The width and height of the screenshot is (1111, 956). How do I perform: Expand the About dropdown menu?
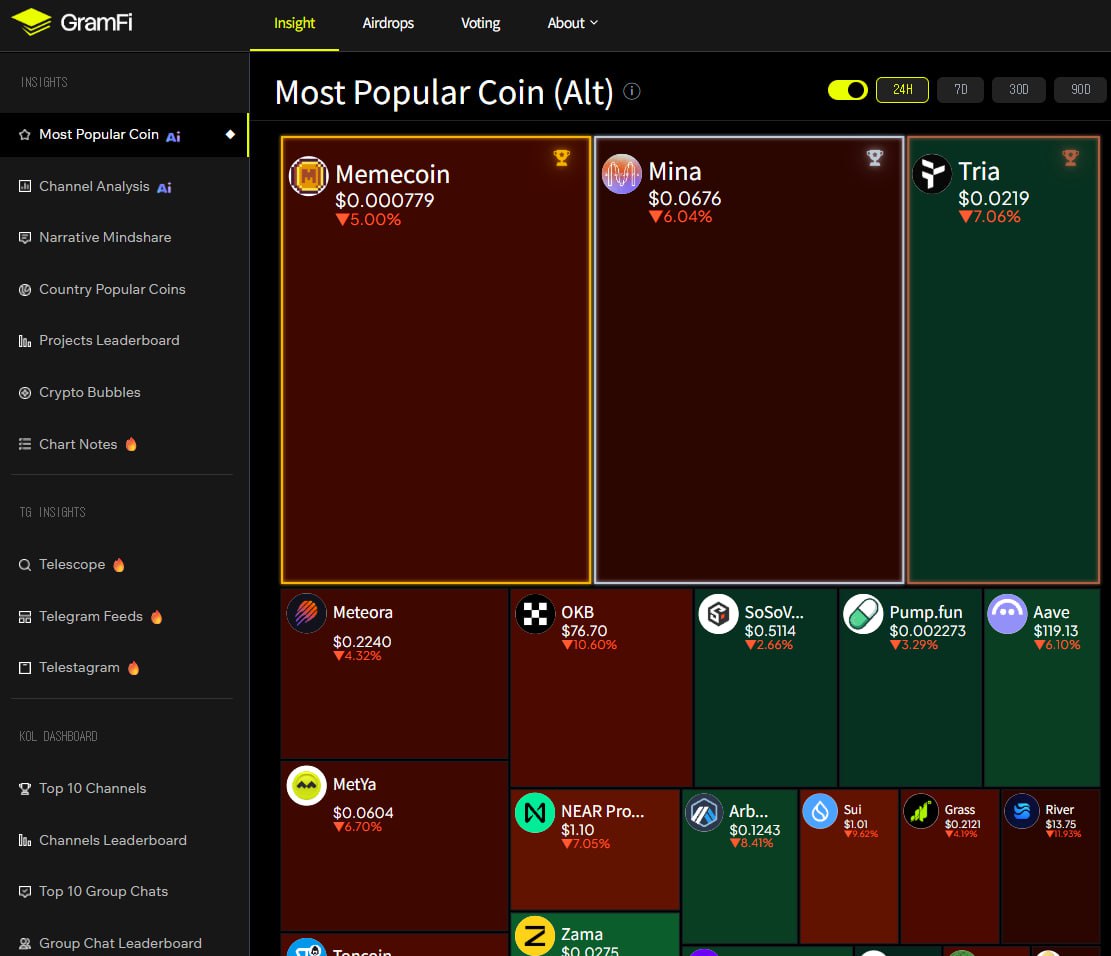pos(572,23)
